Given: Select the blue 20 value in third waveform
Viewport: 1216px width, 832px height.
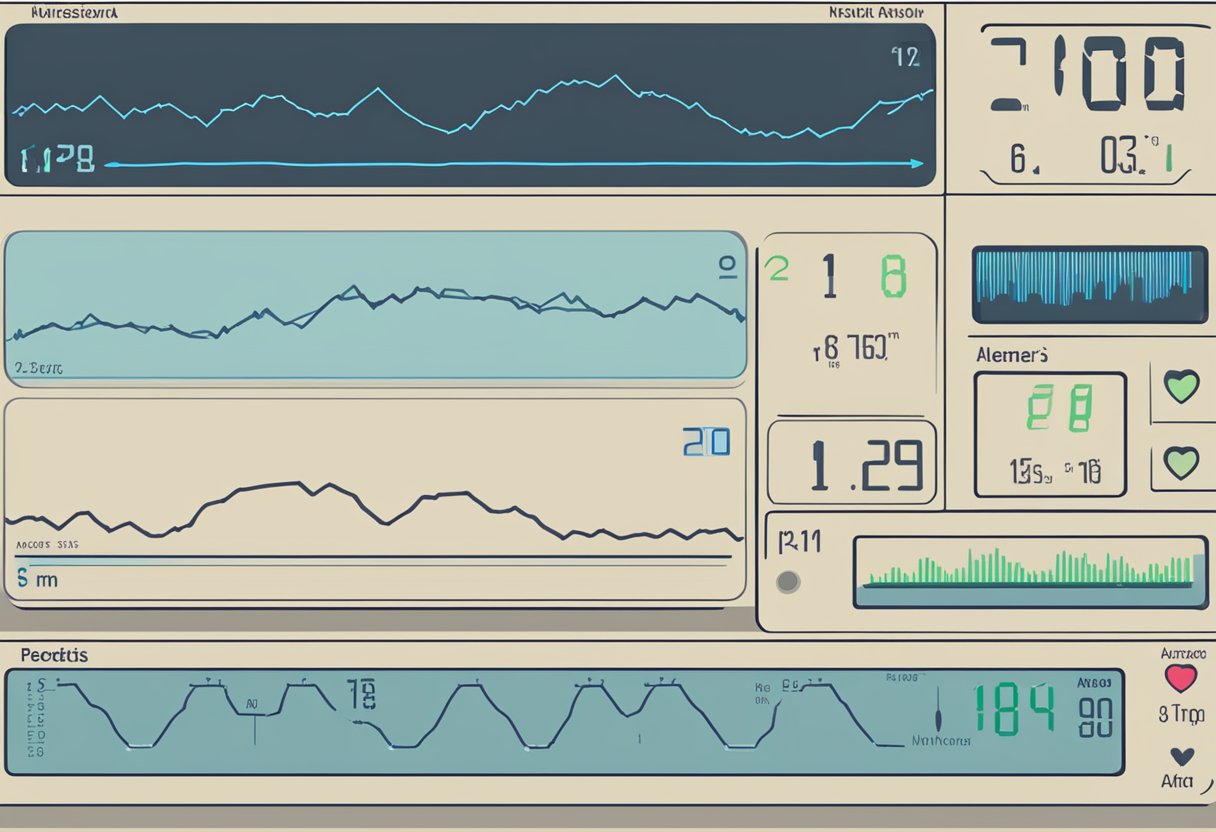Looking at the screenshot, I should point(706,441).
